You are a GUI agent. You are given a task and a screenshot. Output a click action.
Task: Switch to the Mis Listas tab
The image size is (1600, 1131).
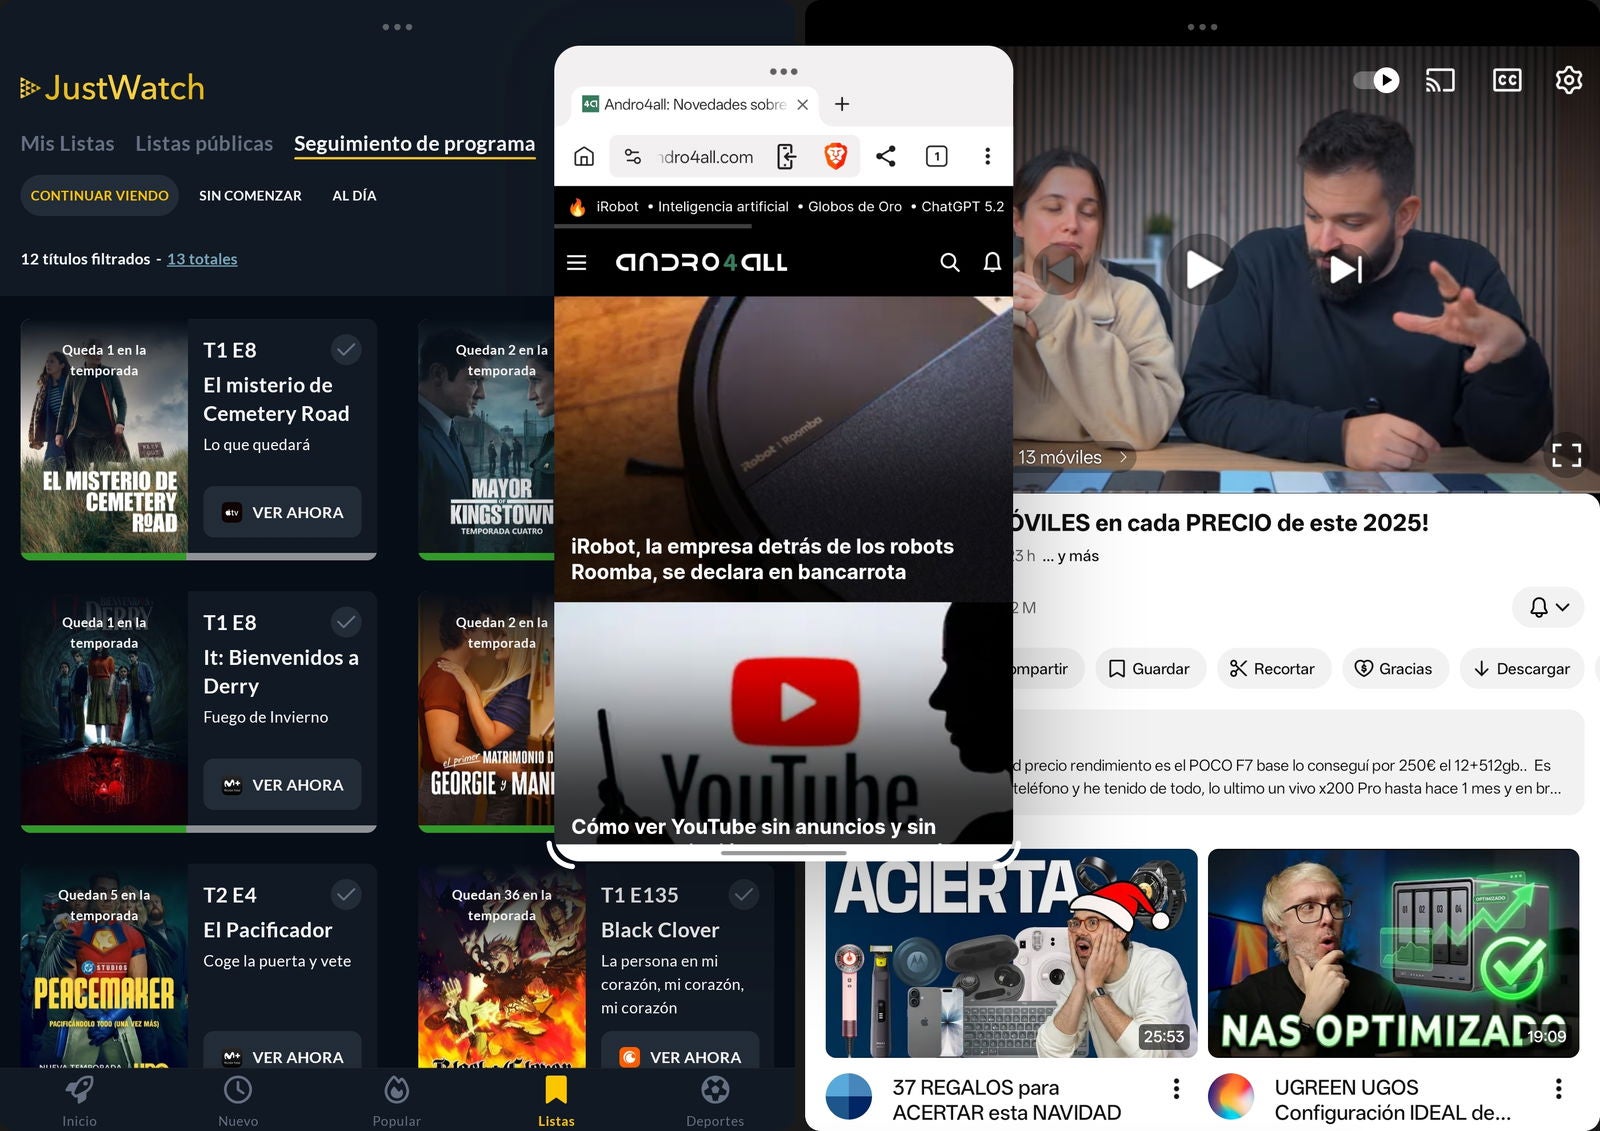point(67,143)
